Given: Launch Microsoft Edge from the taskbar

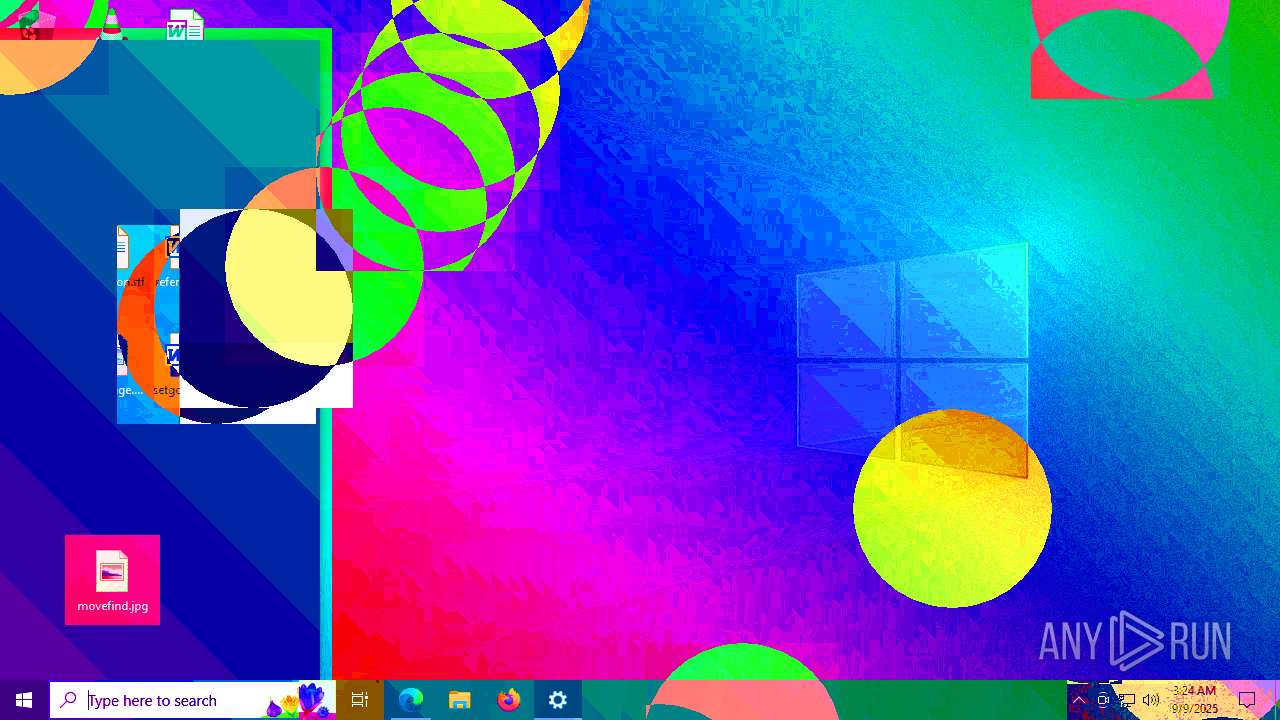Looking at the screenshot, I should click(x=411, y=700).
